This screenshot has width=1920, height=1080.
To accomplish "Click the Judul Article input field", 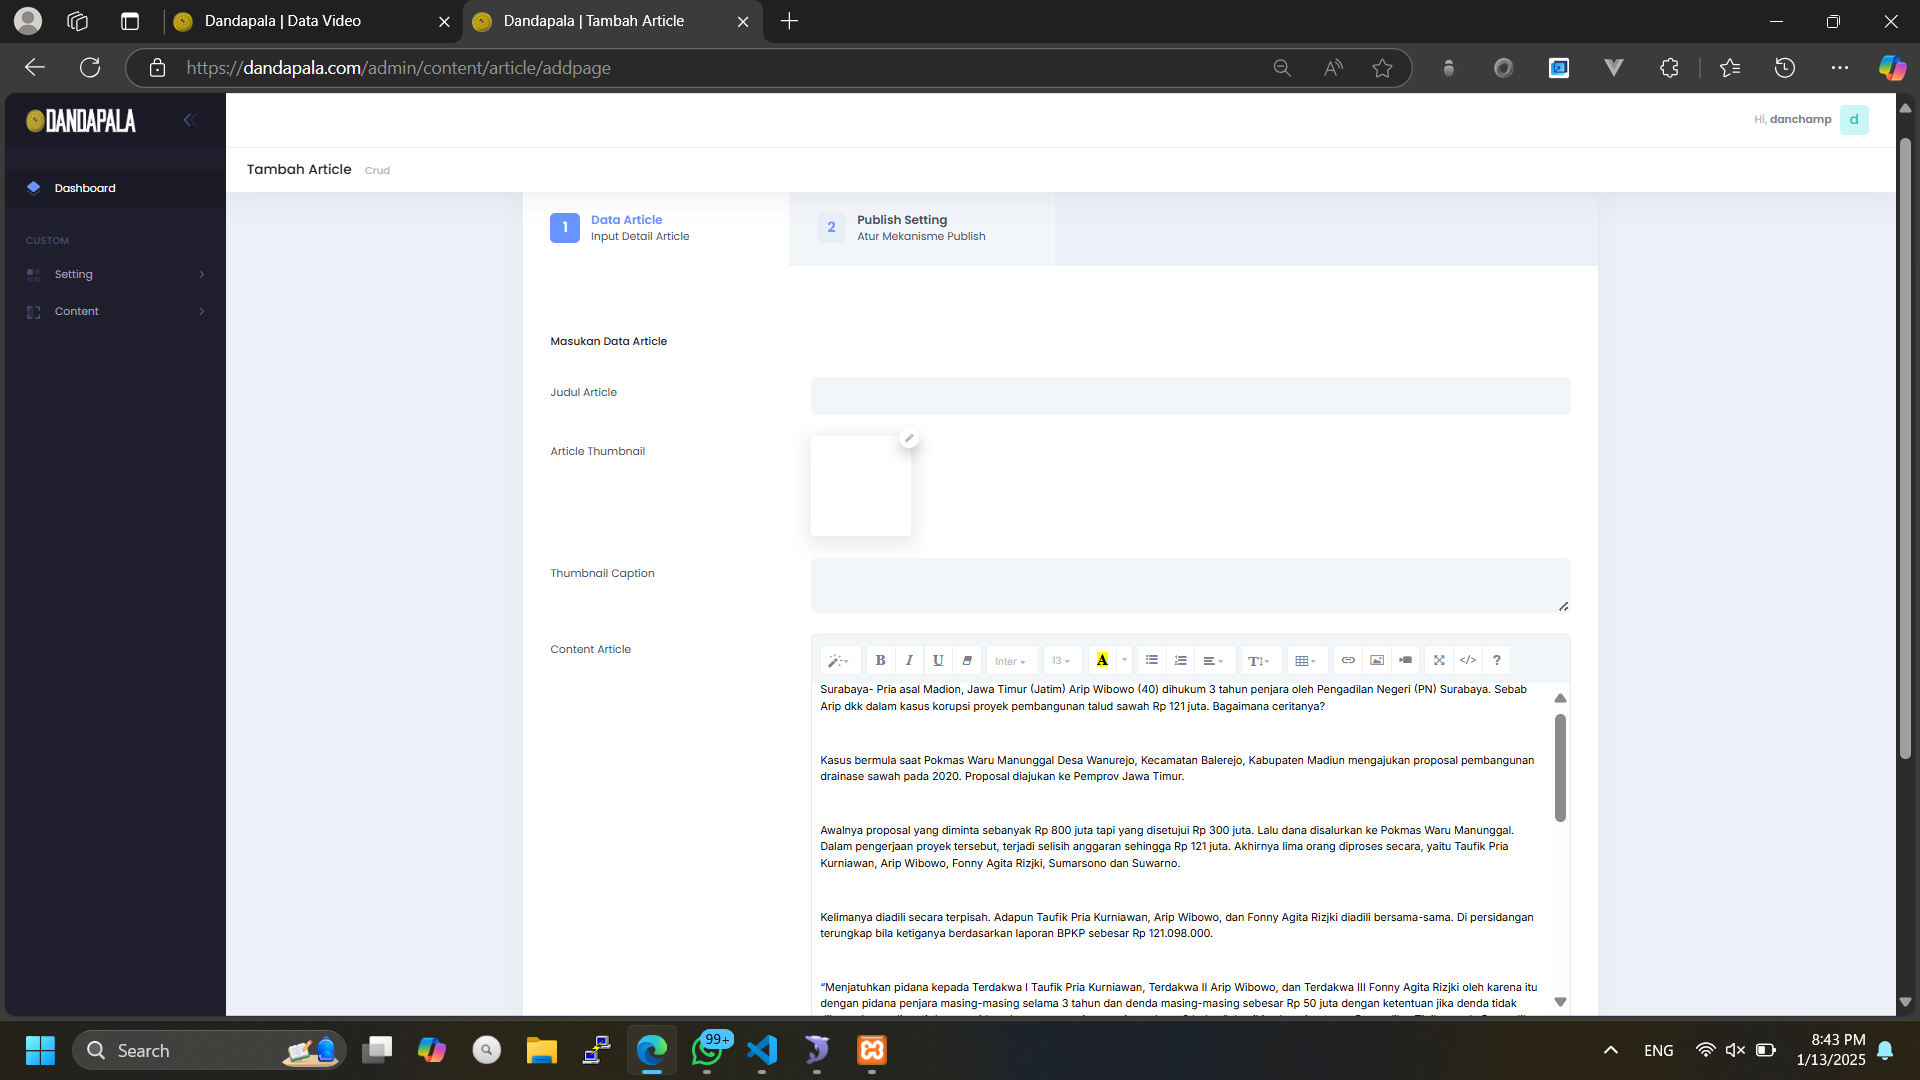I will [x=1191, y=396].
